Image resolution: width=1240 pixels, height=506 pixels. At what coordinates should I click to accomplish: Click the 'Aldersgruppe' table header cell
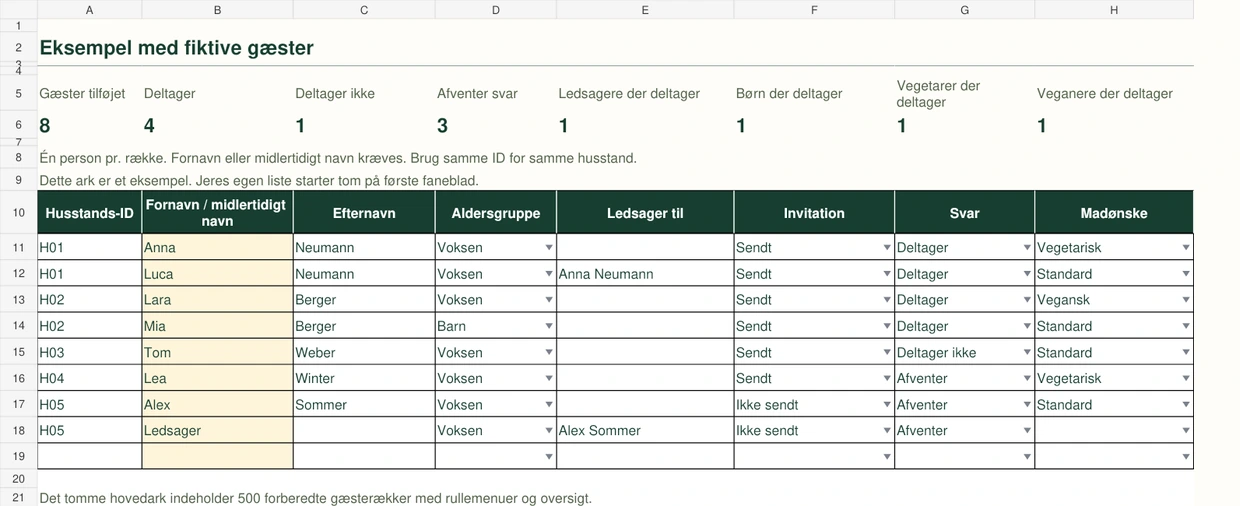[x=496, y=213]
